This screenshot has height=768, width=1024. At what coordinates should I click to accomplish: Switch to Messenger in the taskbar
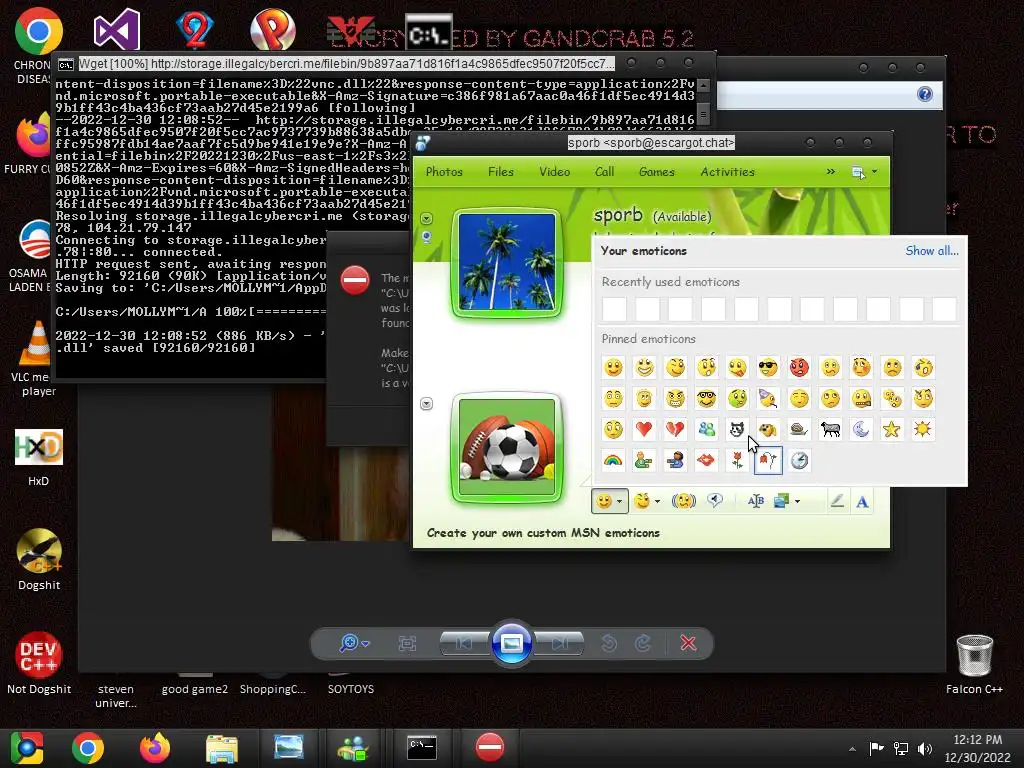tap(353, 748)
